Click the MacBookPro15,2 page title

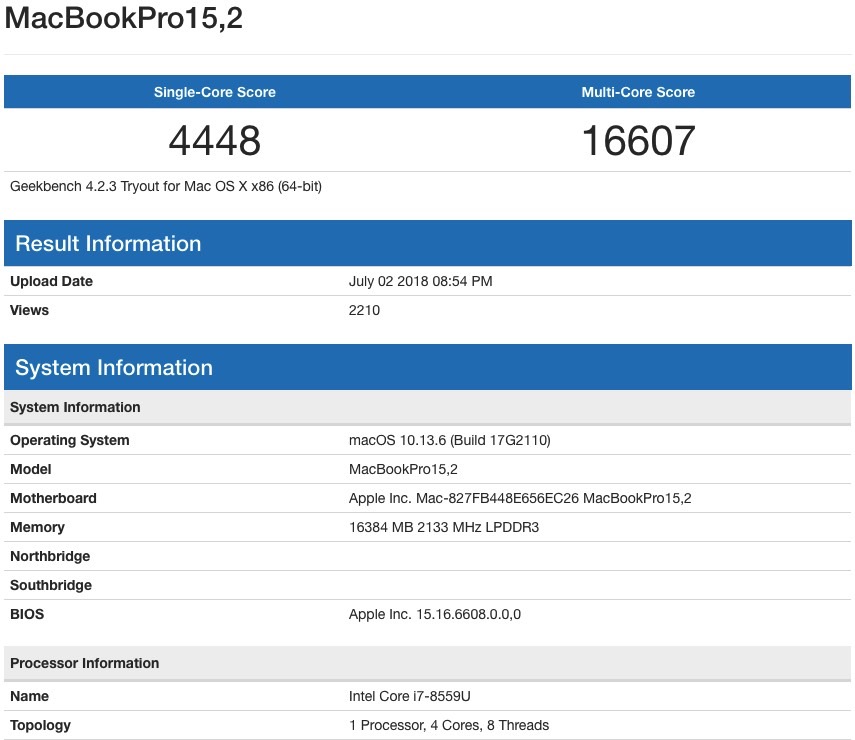(x=124, y=18)
